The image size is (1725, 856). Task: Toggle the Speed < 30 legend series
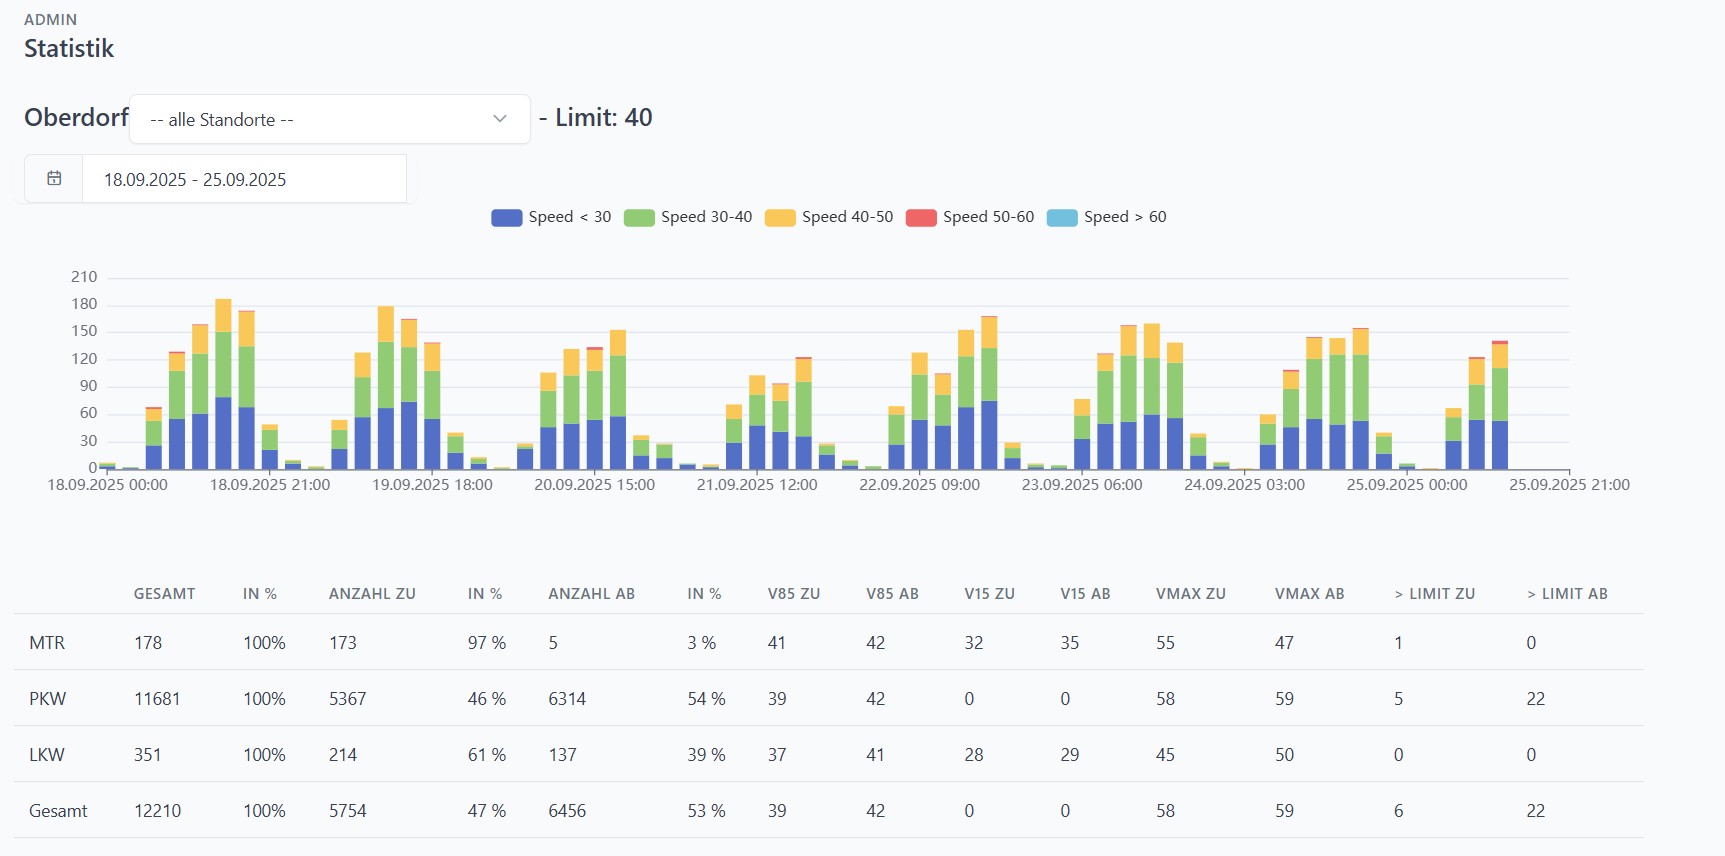(x=551, y=217)
